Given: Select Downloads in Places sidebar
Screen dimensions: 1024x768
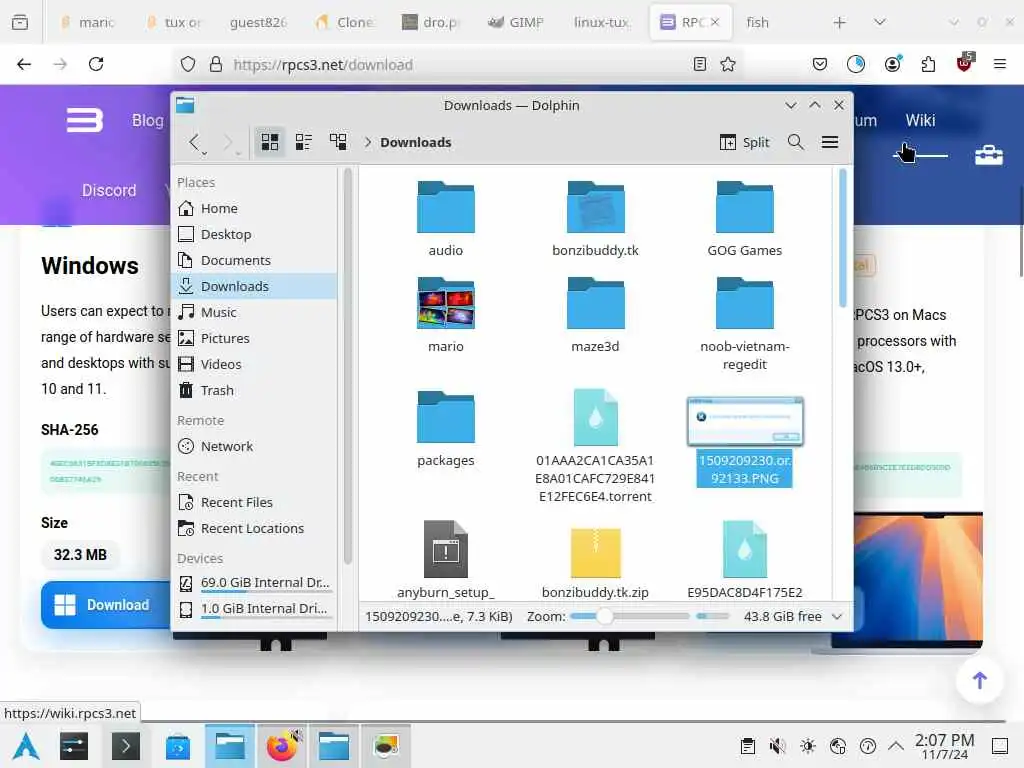Looking at the screenshot, I should click(255, 286).
